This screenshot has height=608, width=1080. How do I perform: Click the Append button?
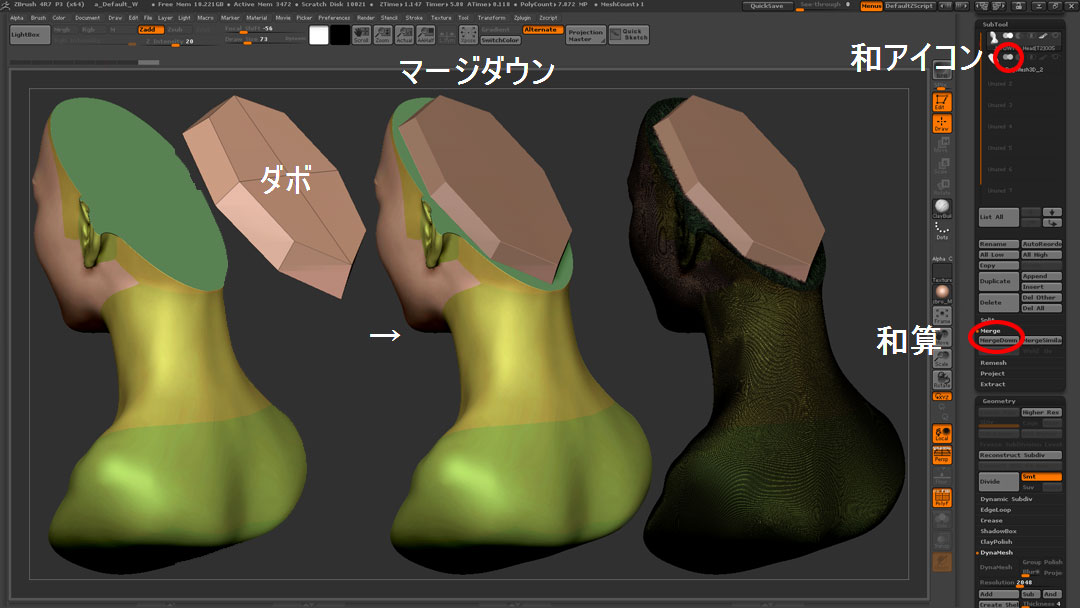1041,276
